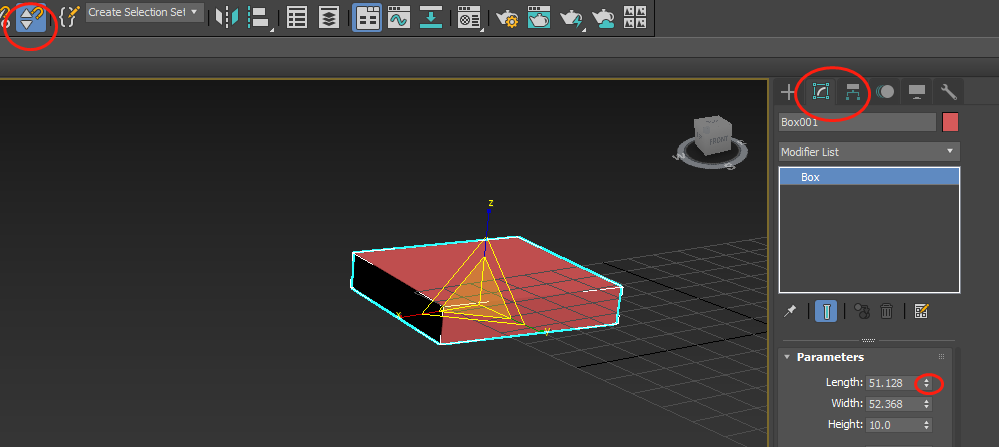999x447 pixels.
Task: Click the Parameters rollout drag handle
Action: [x=941, y=357]
